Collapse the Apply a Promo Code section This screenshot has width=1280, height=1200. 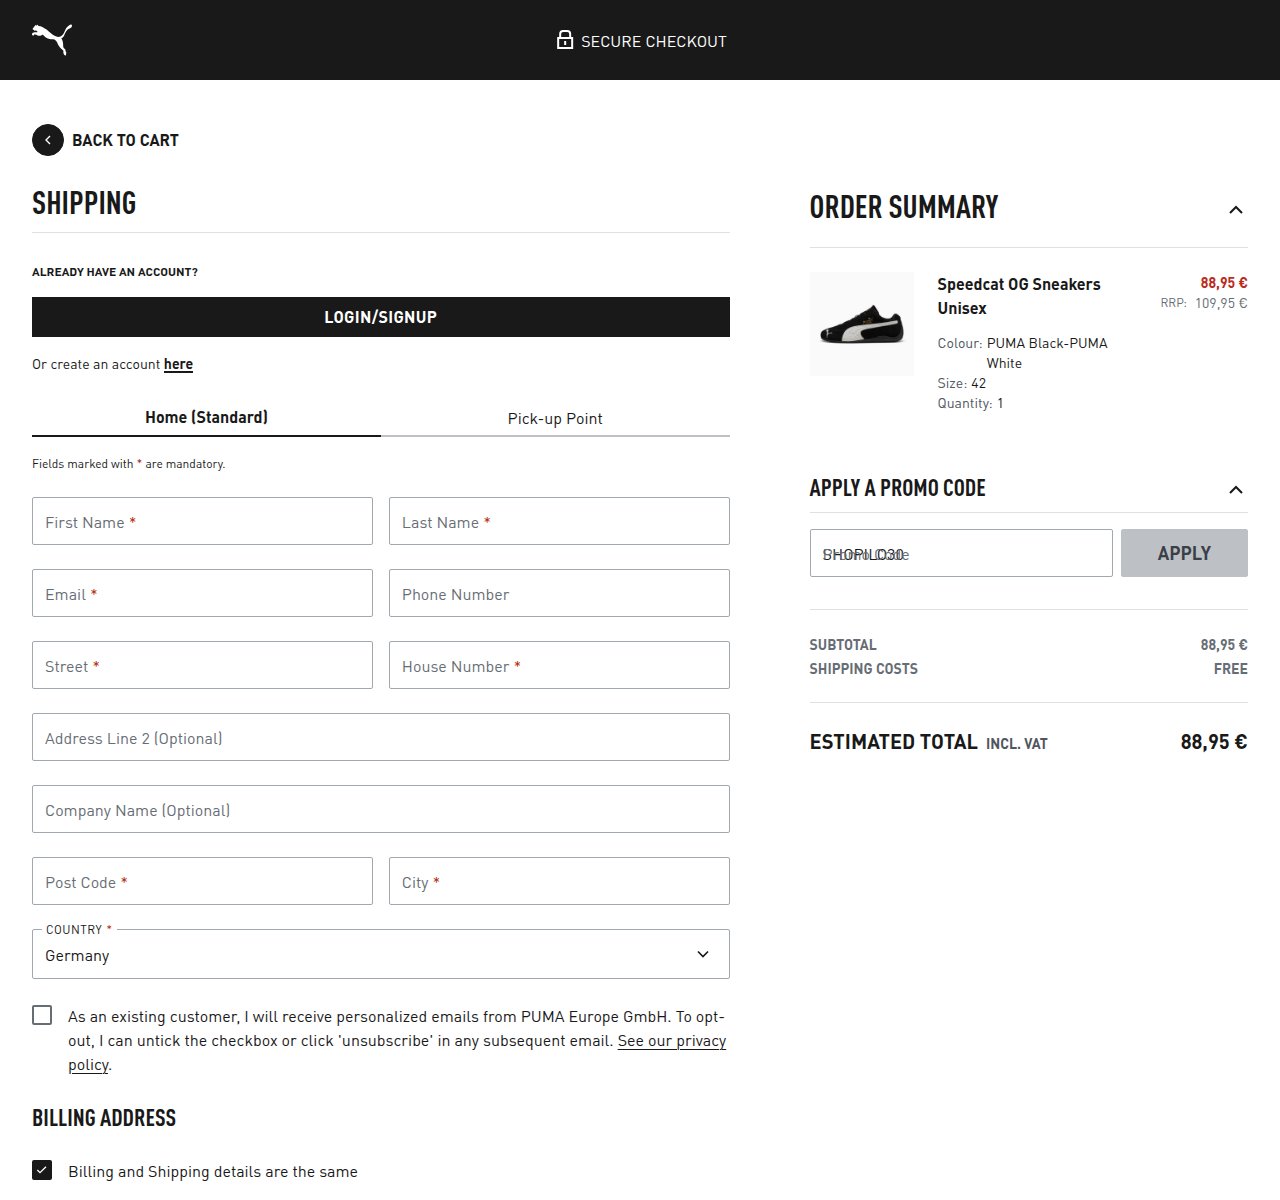point(1236,489)
